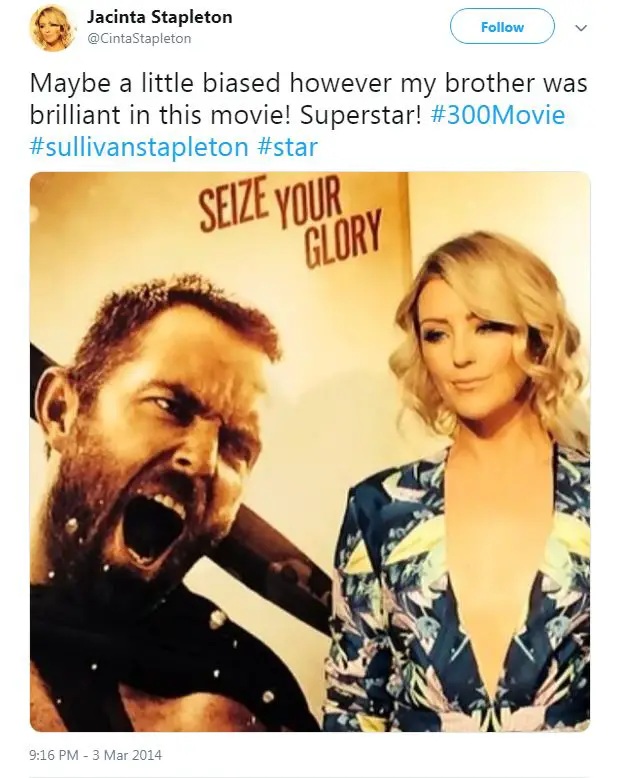This screenshot has height=778, width=618.
Task: Open the 9:16 PM tweet timestamp
Action: click(x=54, y=755)
